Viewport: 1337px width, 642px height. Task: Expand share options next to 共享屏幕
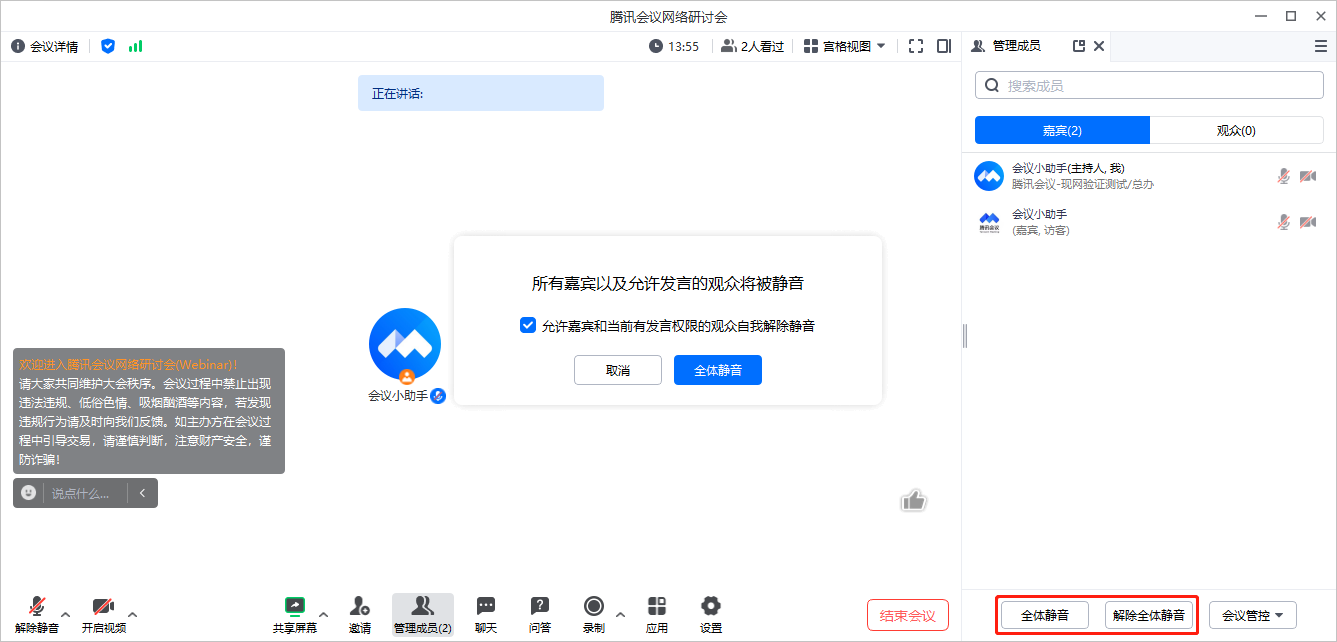click(x=323, y=614)
